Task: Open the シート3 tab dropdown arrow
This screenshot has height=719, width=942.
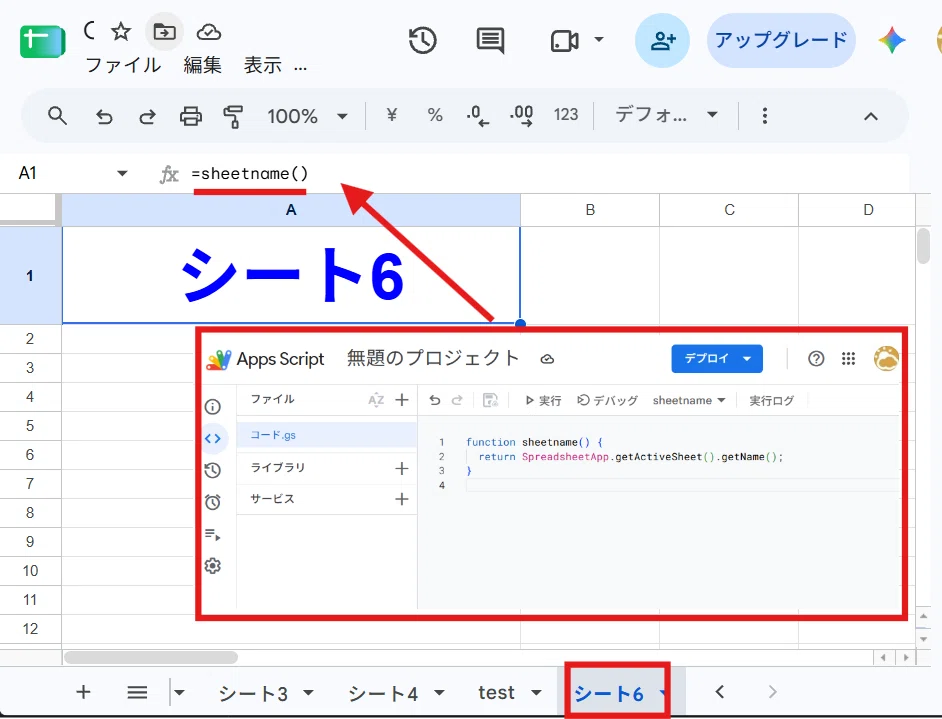Action: tap(308, 693)
